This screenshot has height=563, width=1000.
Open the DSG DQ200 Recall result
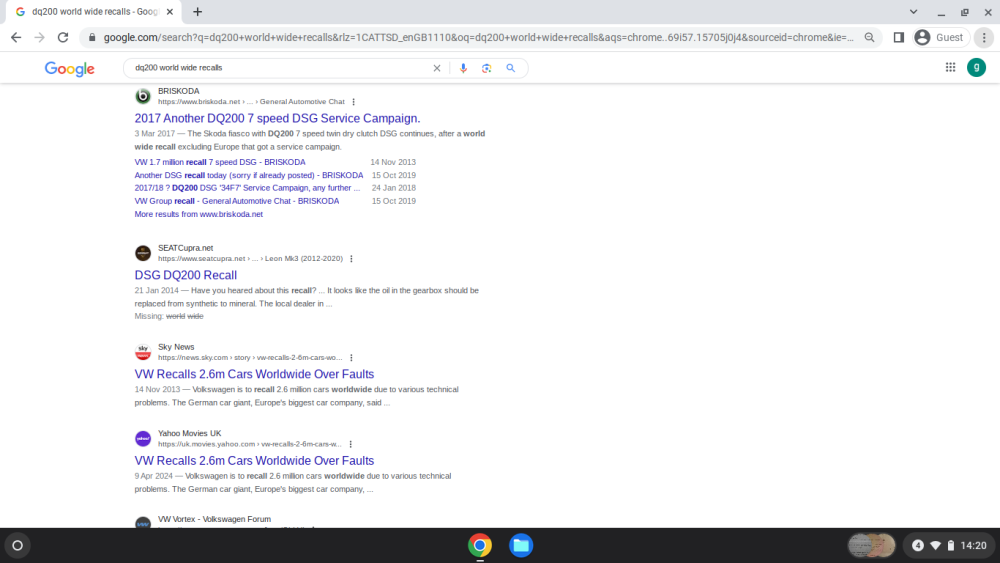(186, 275)
